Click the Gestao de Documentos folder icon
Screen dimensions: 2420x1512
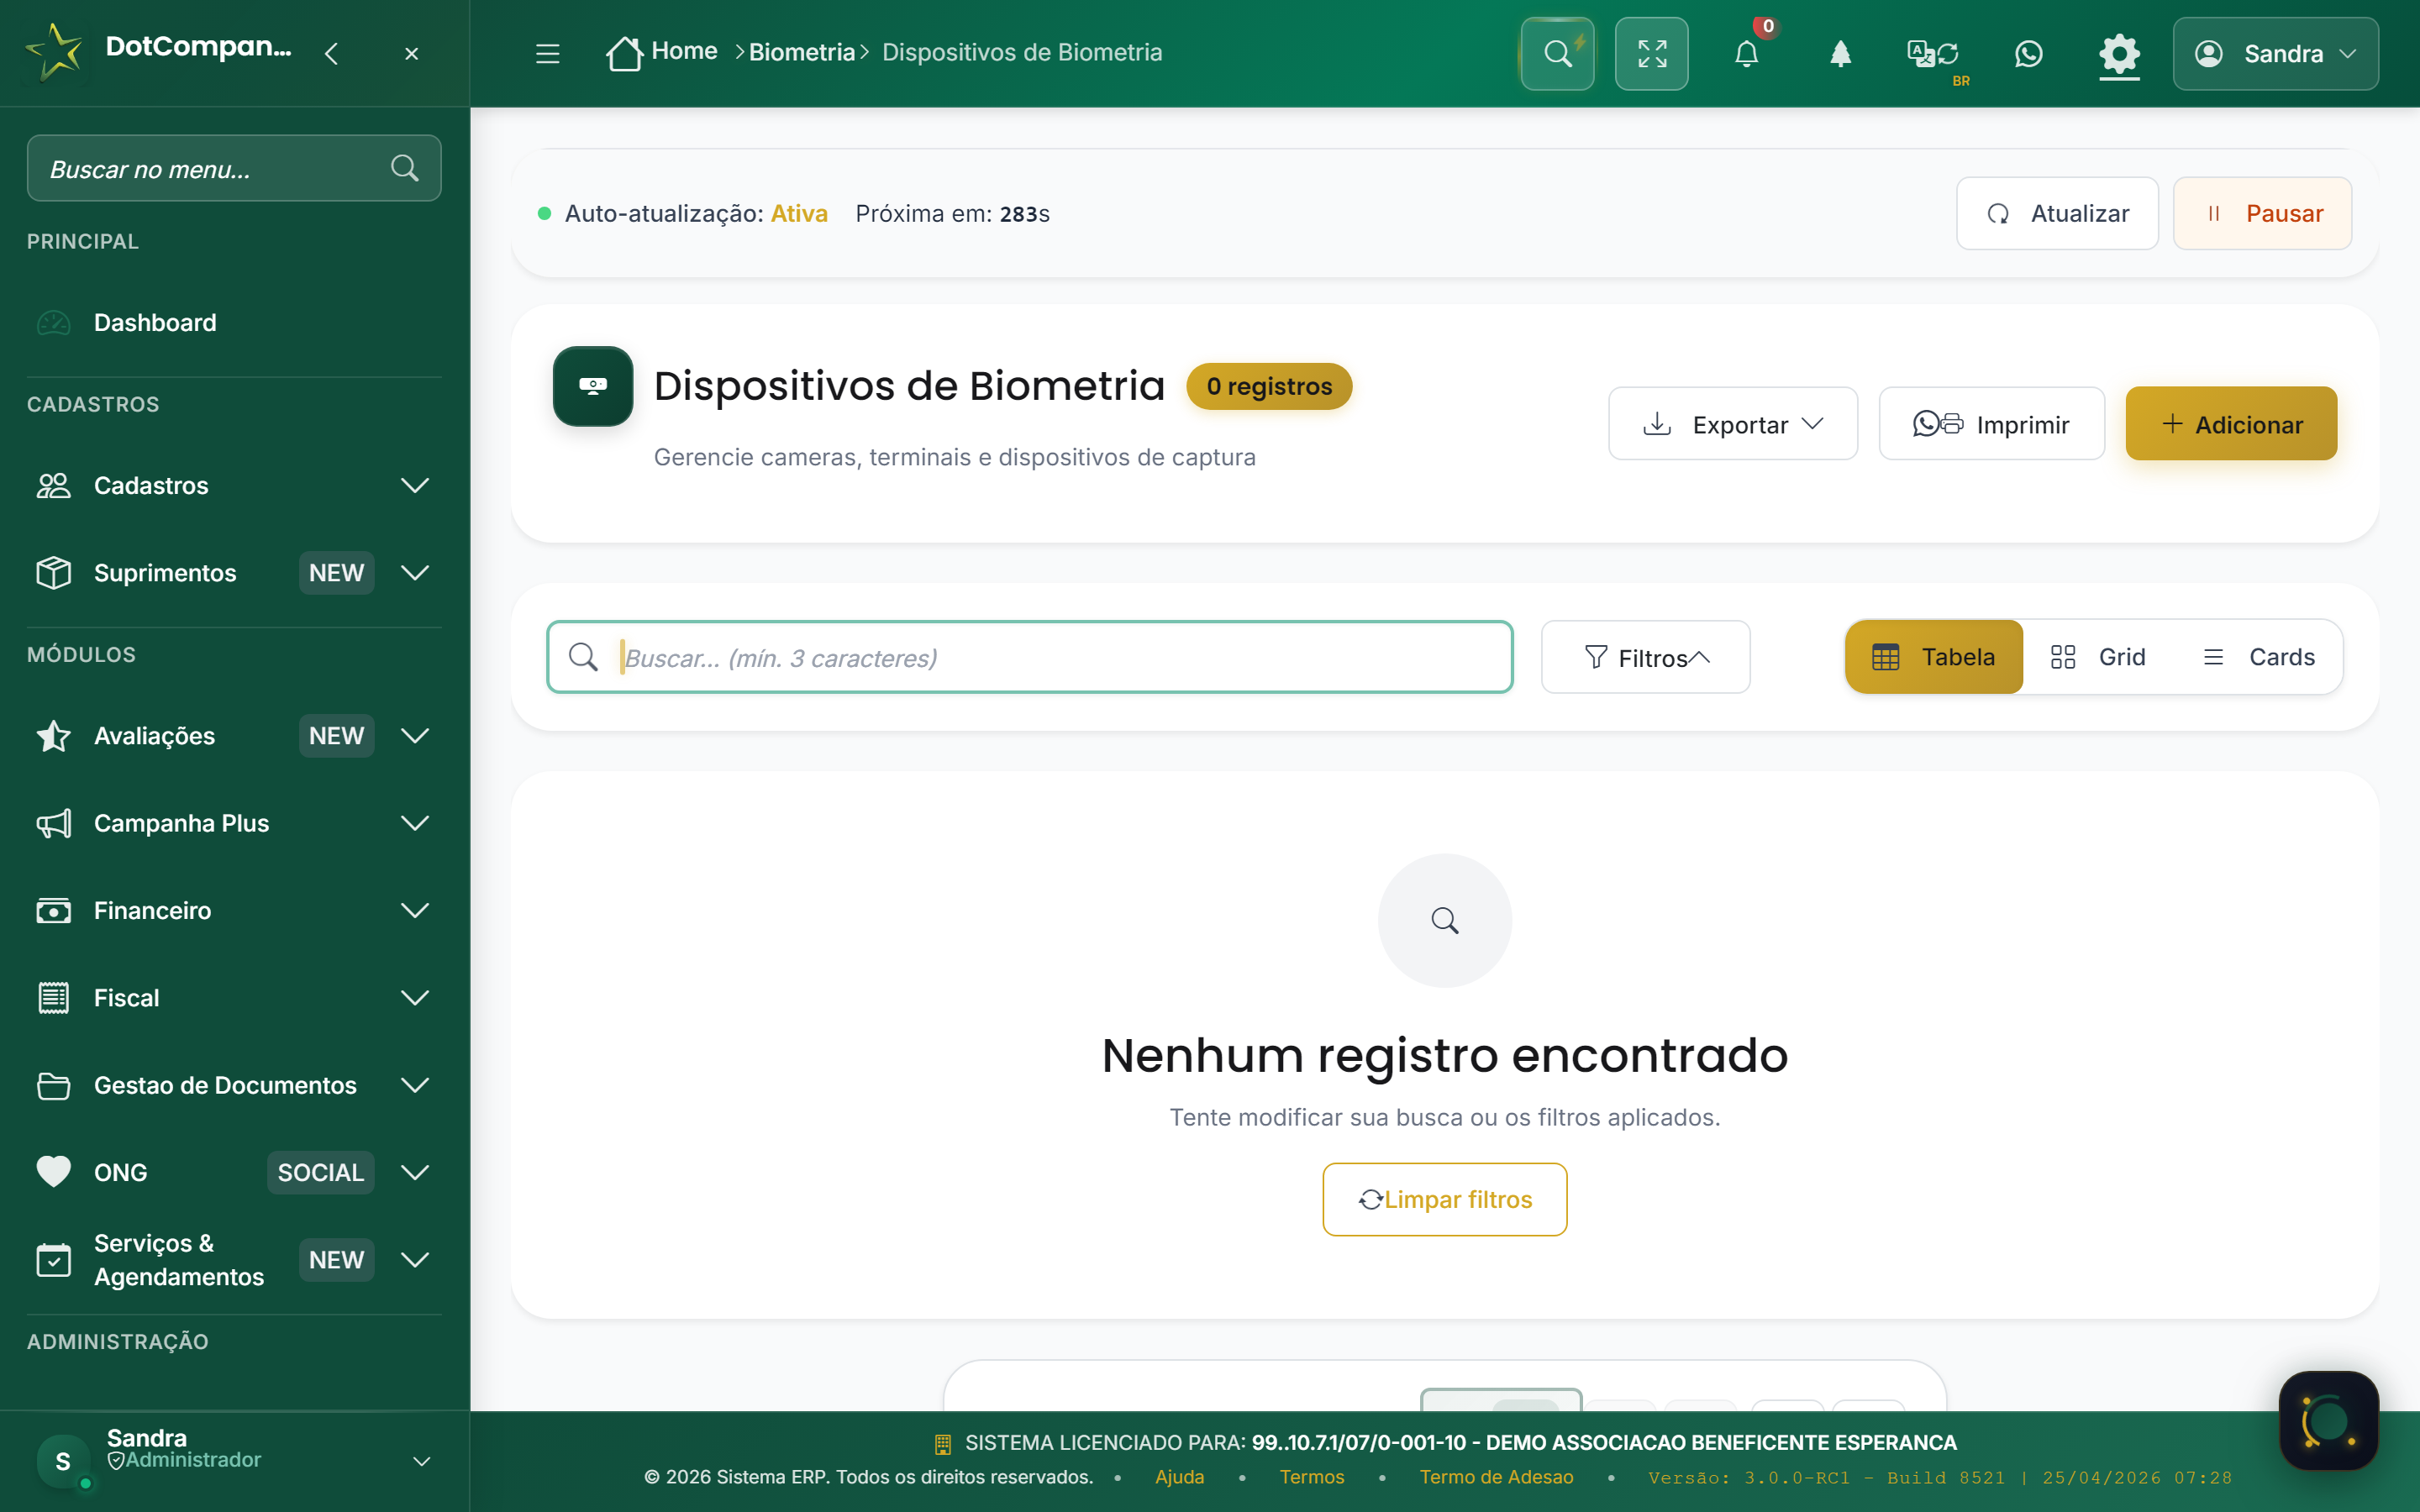click(x=53, y=1085)
